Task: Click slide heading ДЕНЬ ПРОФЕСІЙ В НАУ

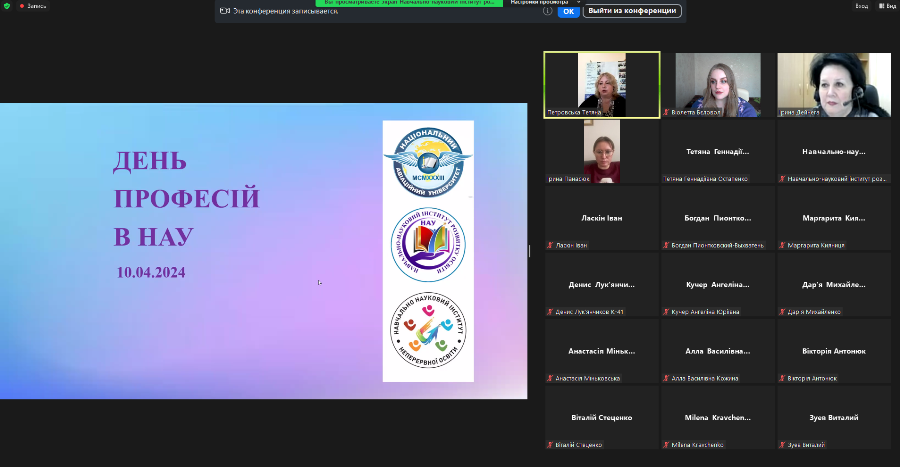Action: 187,199
